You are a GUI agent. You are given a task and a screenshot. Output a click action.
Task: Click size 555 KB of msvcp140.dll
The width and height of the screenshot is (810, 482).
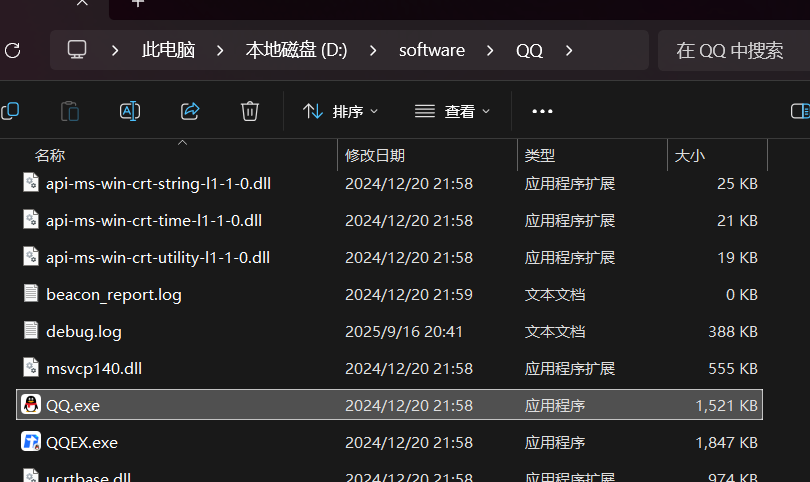pyautogui.click(x=733, y=368)
